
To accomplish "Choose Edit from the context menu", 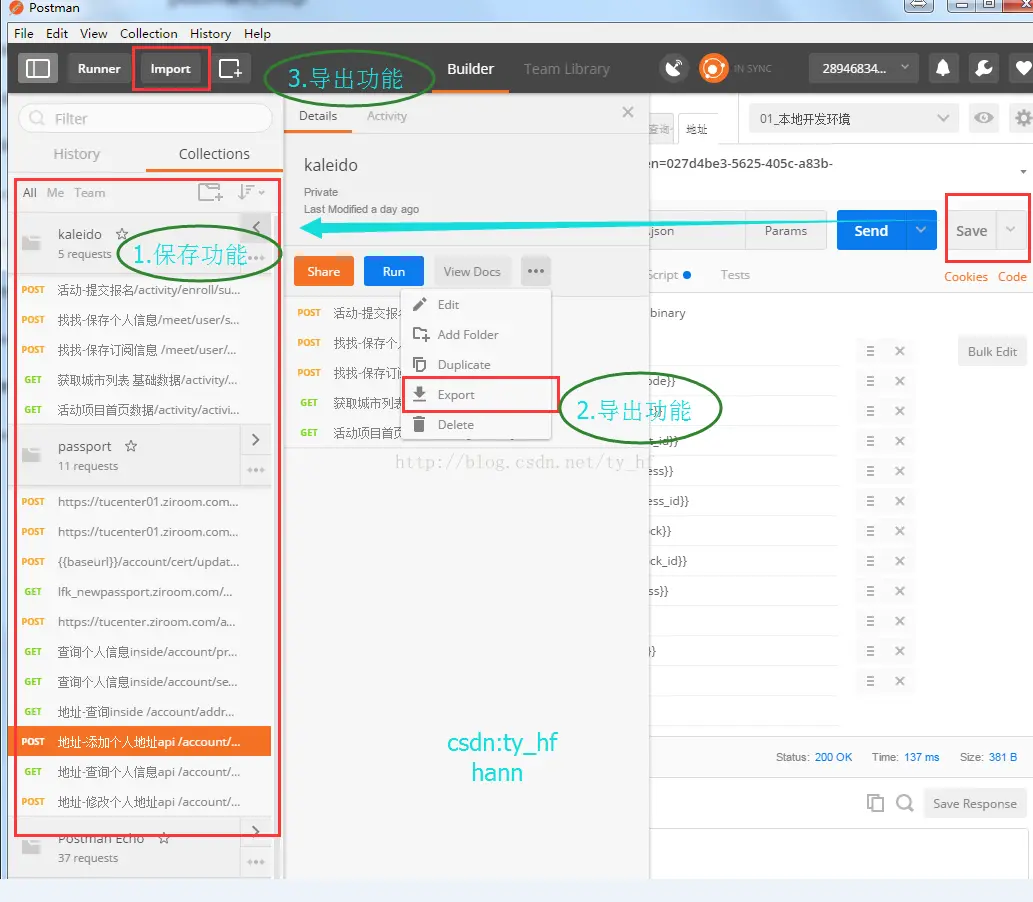I will coord(476,304).
